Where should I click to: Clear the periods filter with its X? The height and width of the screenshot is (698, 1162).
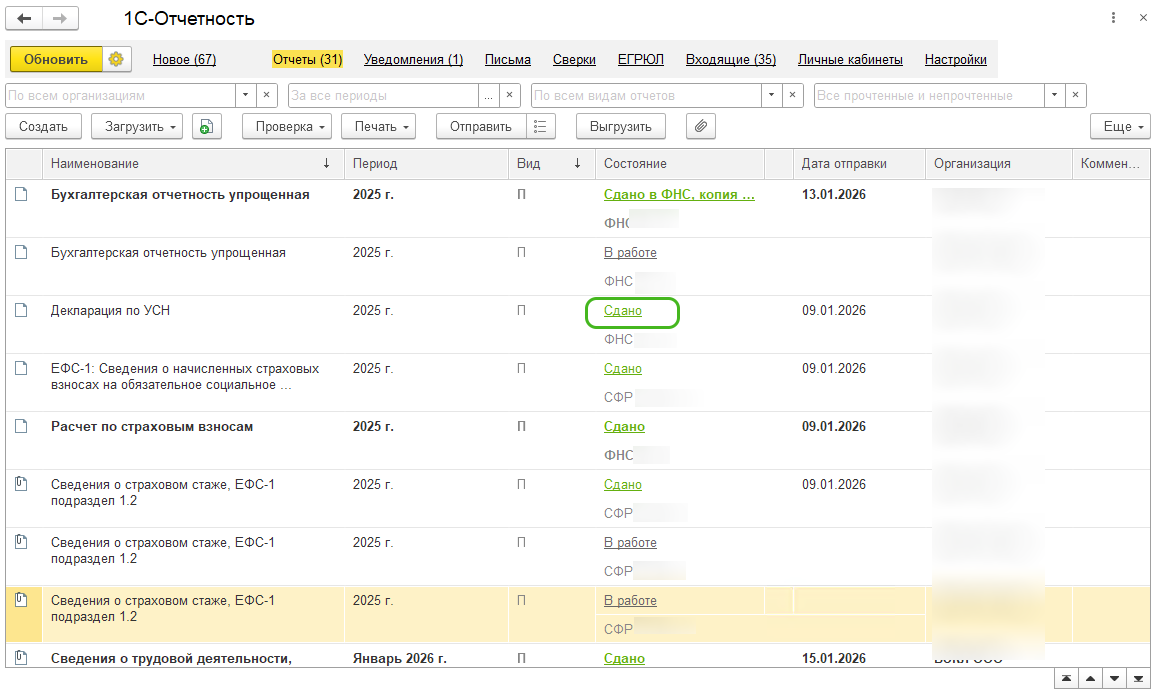(510, 96)
